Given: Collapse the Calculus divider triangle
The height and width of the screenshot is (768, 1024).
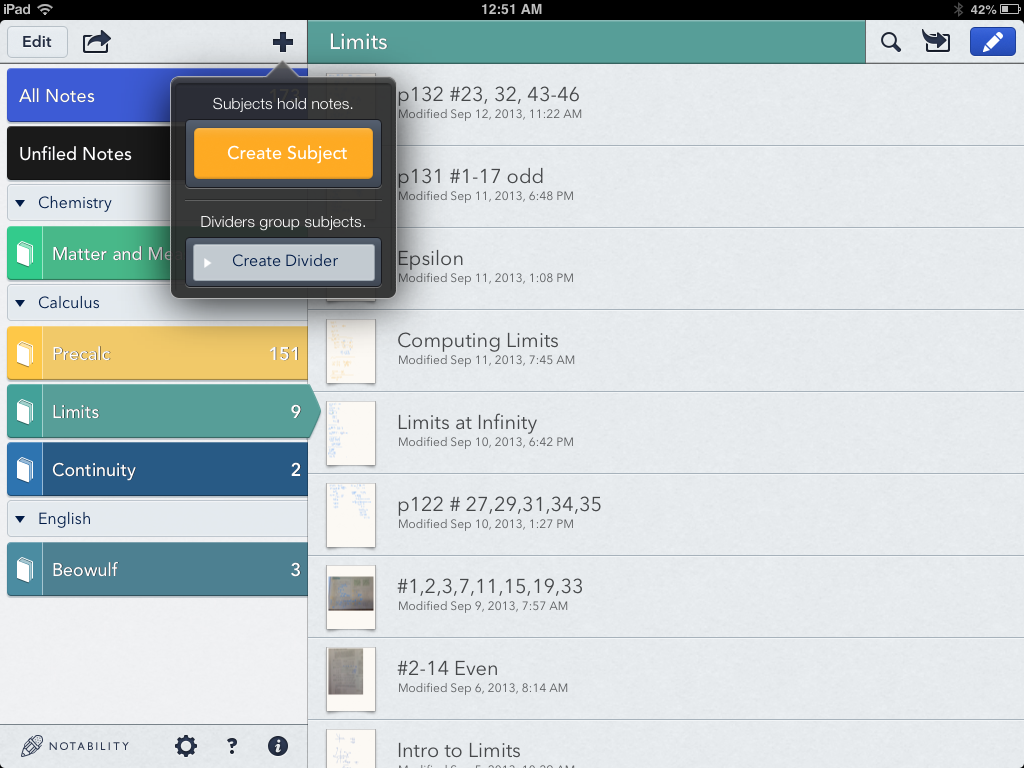Looking at the screenshot, I should (20, 303).
